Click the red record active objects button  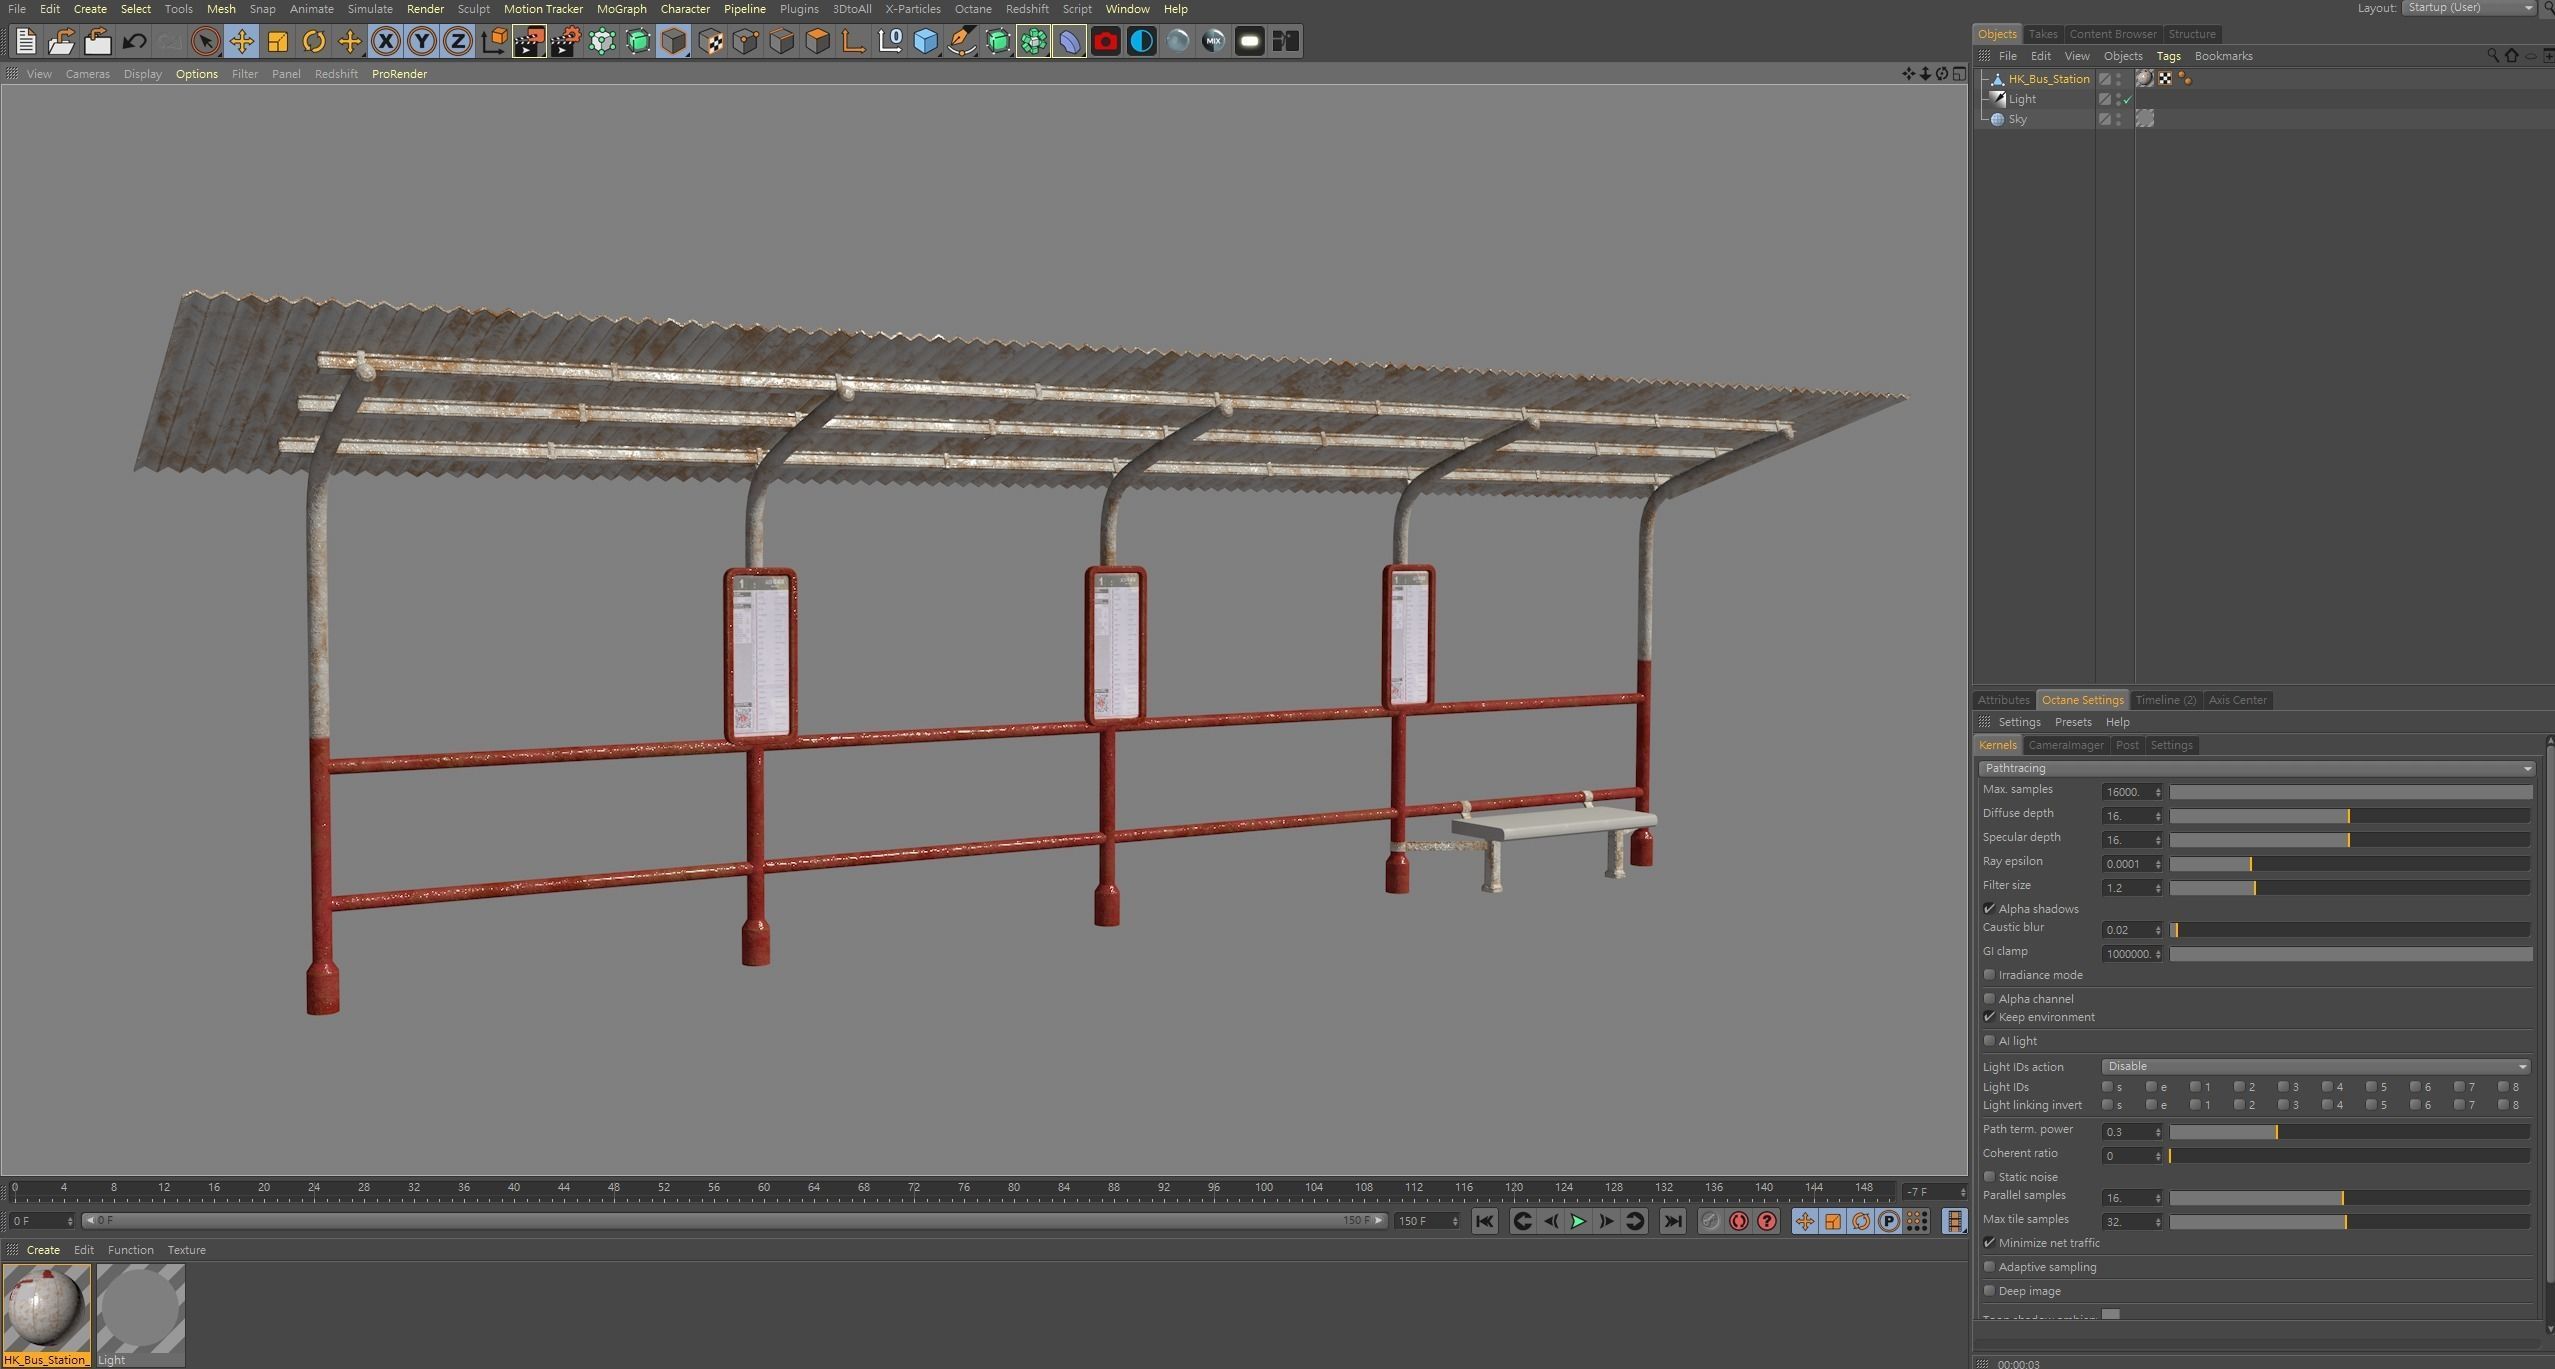point(1738,1221)
